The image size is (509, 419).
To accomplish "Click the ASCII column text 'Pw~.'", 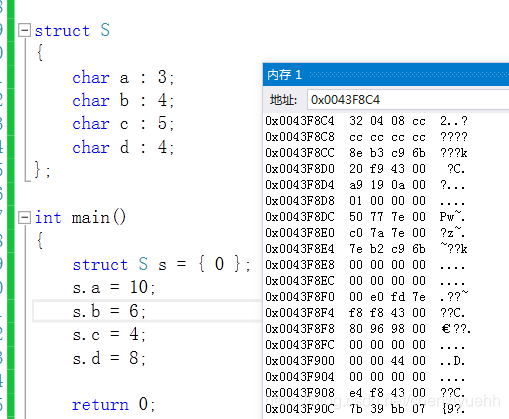I will (x=452, y=217).
